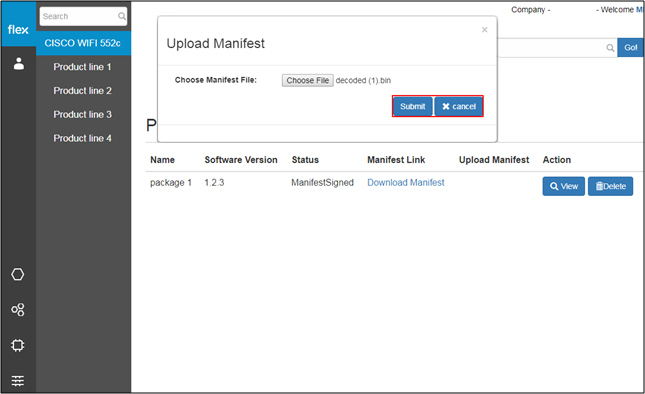The height and width of the screenshot is (394, 645).
Task: Click the package 1 name cell
Action: (171, 183)
